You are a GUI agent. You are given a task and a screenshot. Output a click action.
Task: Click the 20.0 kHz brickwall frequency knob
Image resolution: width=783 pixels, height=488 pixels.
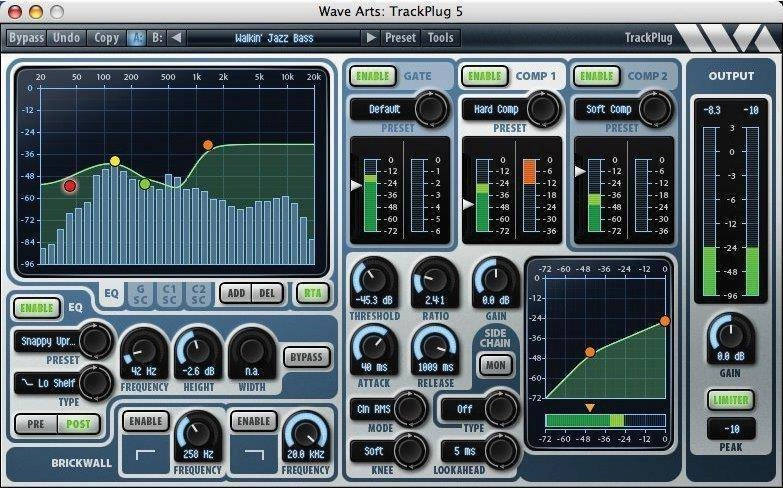[x=306, y=434]
